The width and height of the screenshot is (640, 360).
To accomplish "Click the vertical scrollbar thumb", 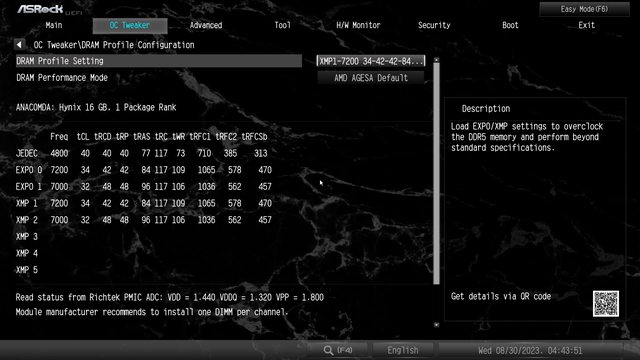I will click(x=436, y=173).
